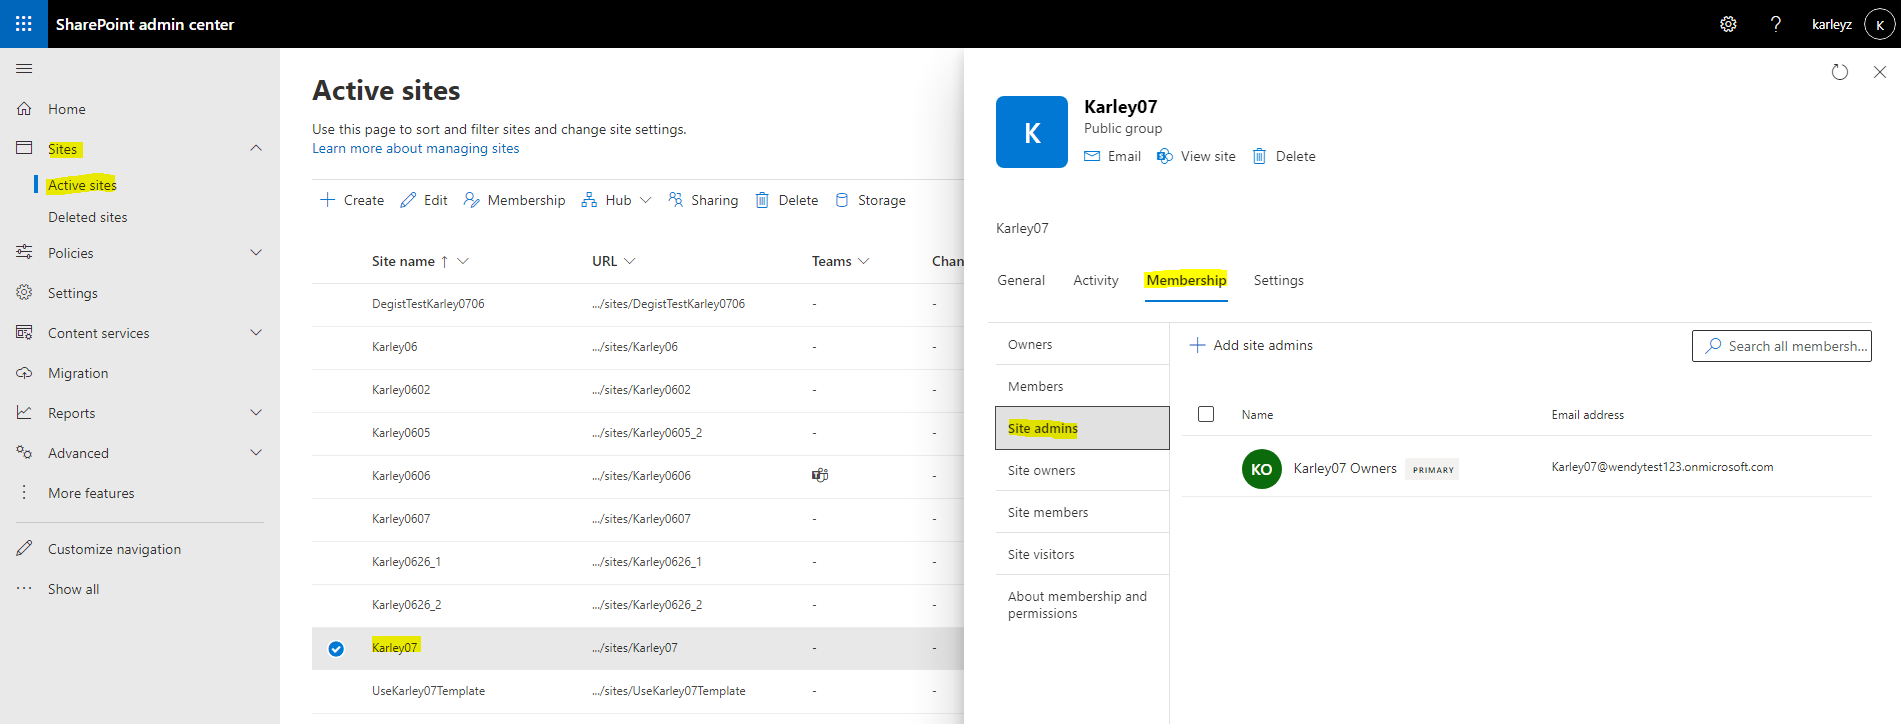Switch to the General tab
This screenshot has height=724, width=1901.
click(1021, 280)
